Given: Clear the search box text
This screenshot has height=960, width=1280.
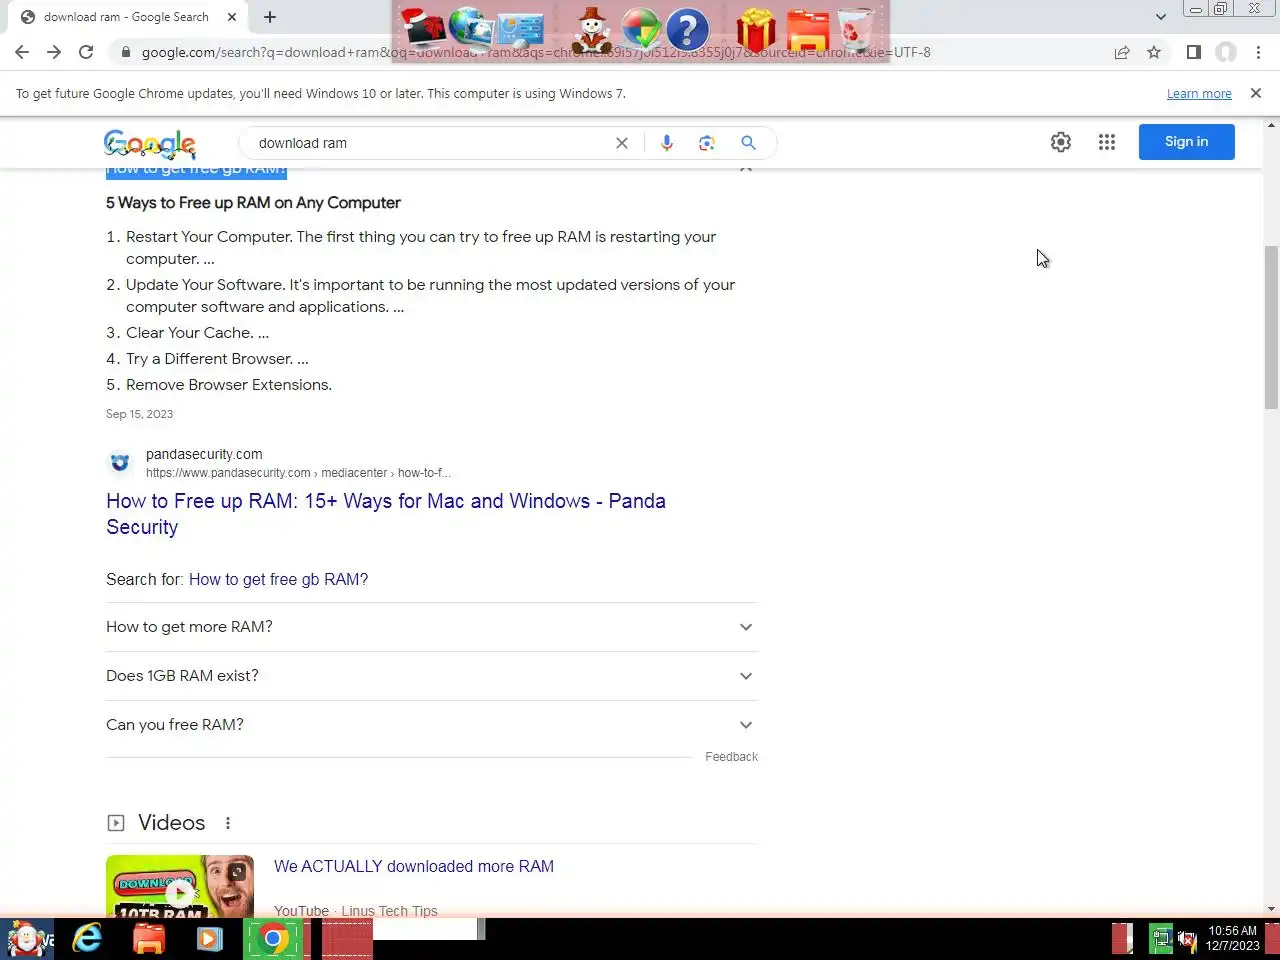Looking at the screenshot, I should click(x=622, y=143).
